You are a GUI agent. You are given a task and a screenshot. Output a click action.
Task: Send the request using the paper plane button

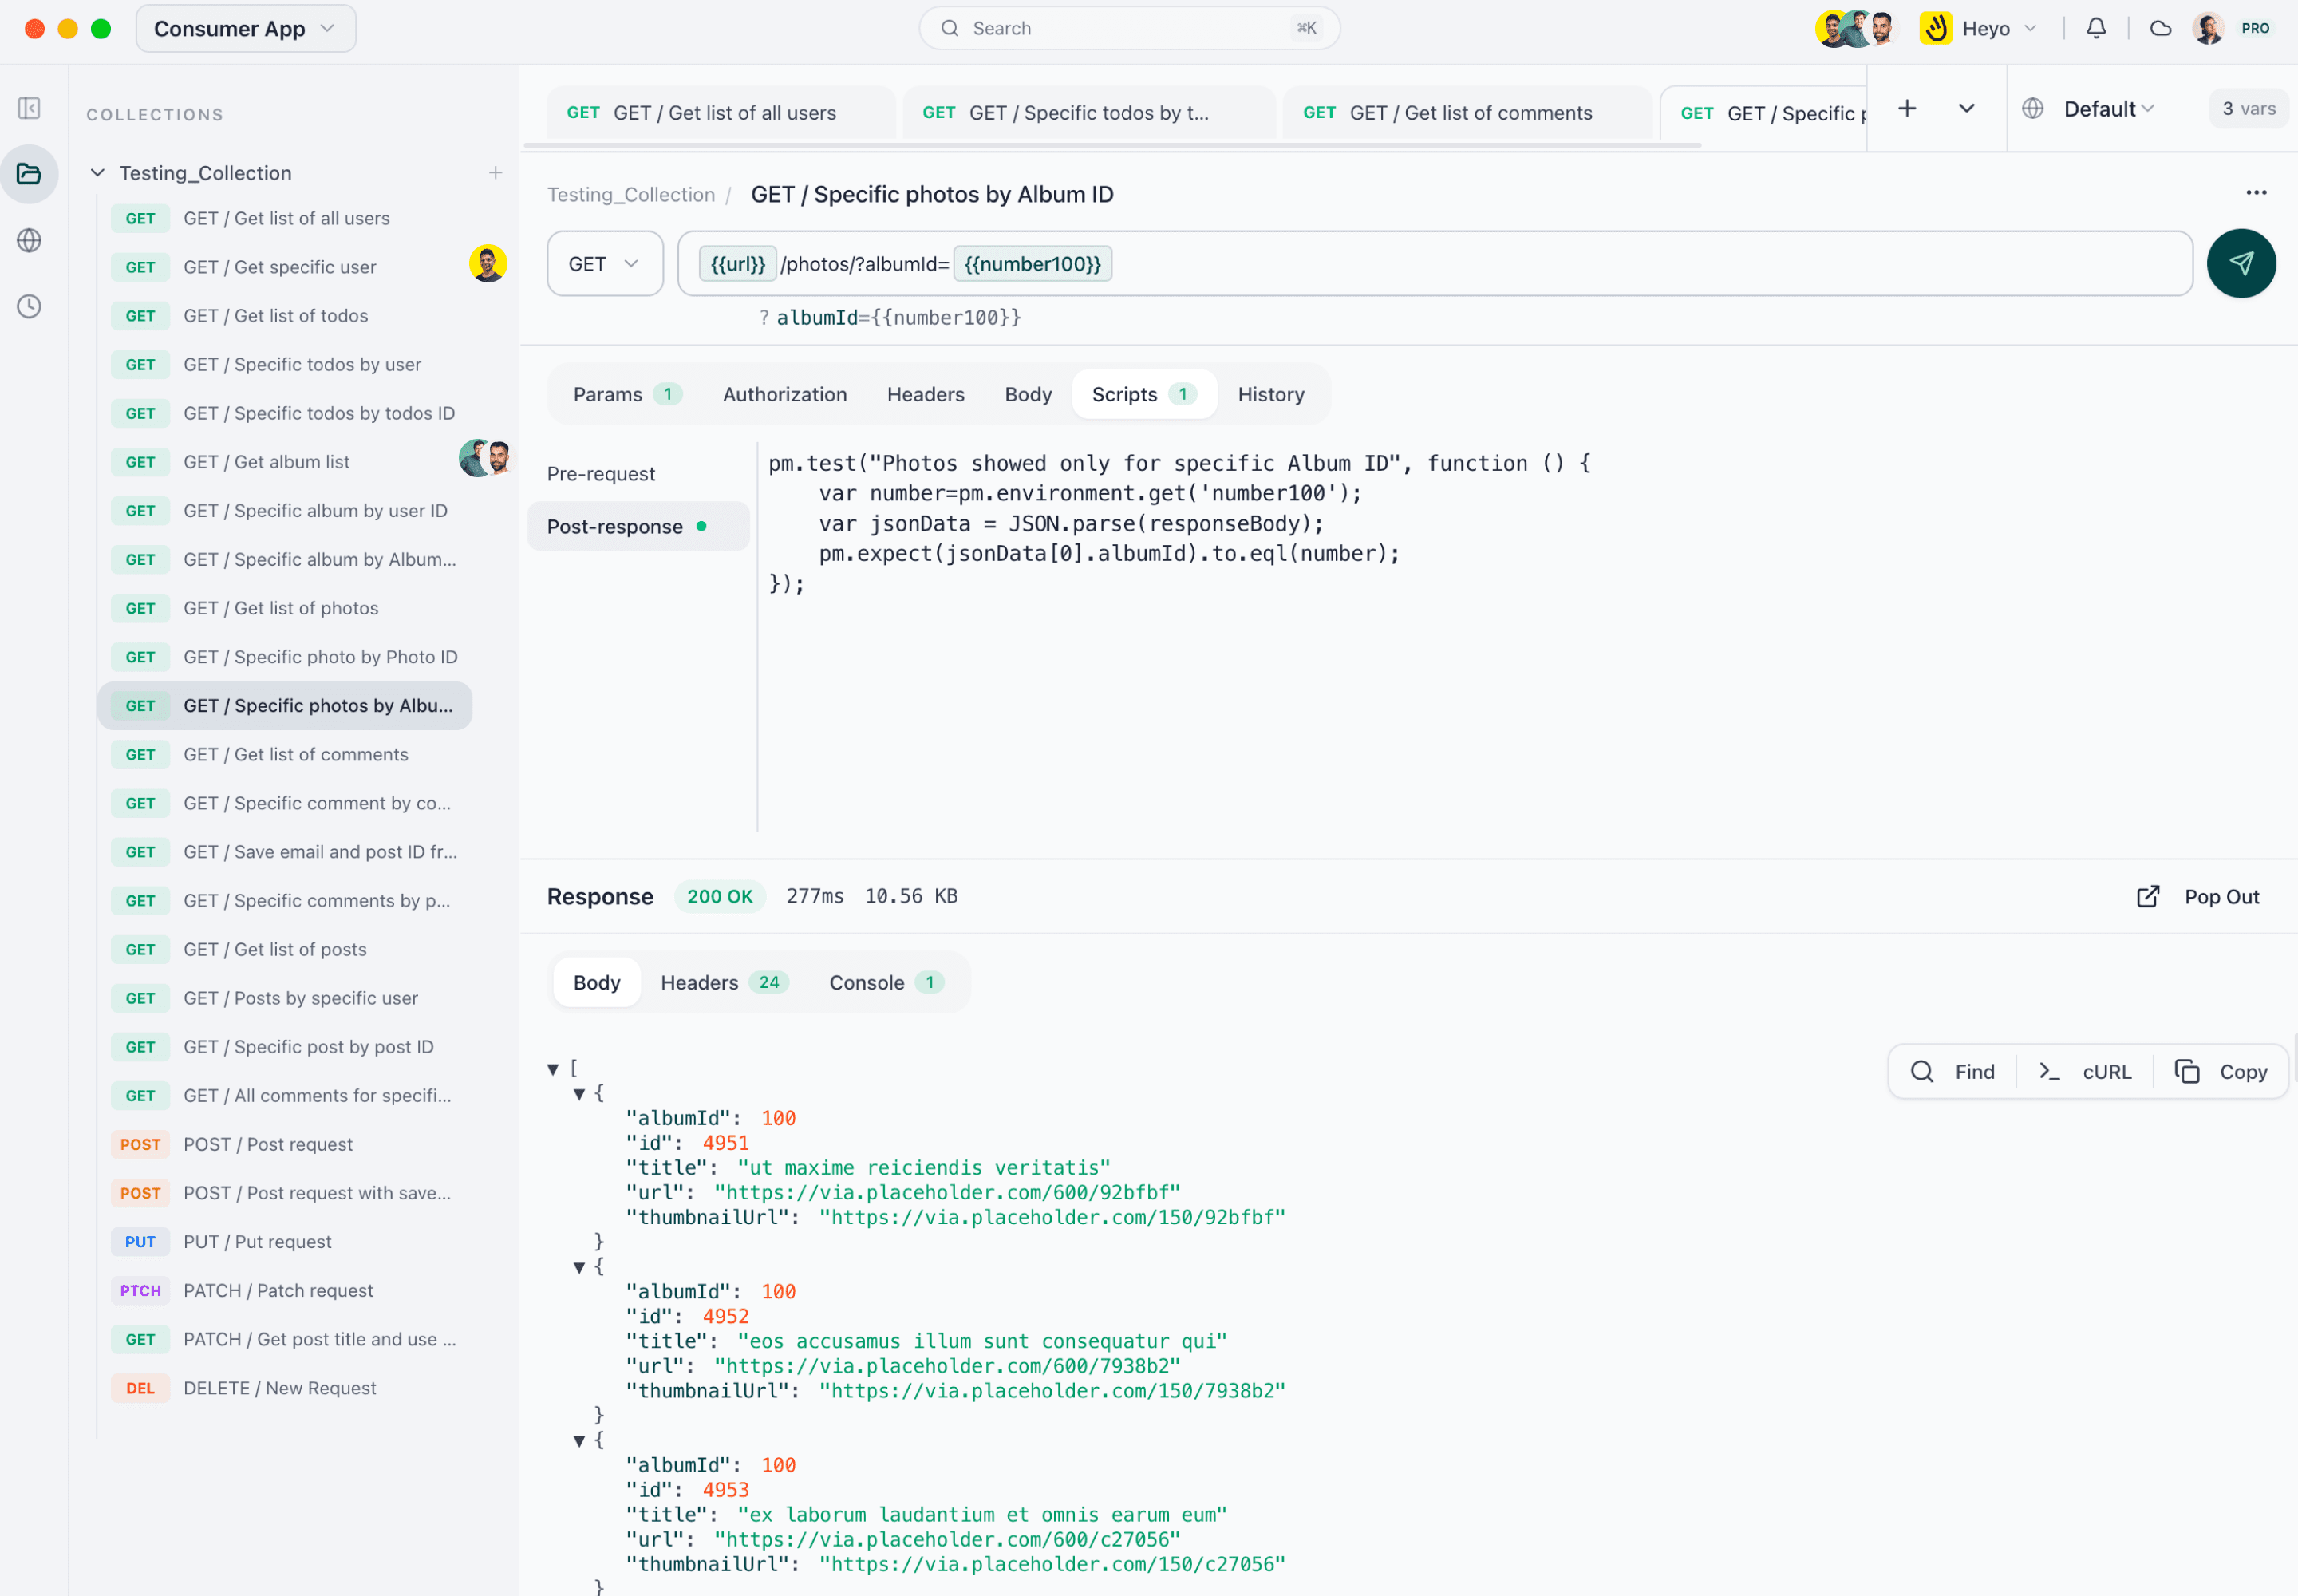(x=2240, y=263)
